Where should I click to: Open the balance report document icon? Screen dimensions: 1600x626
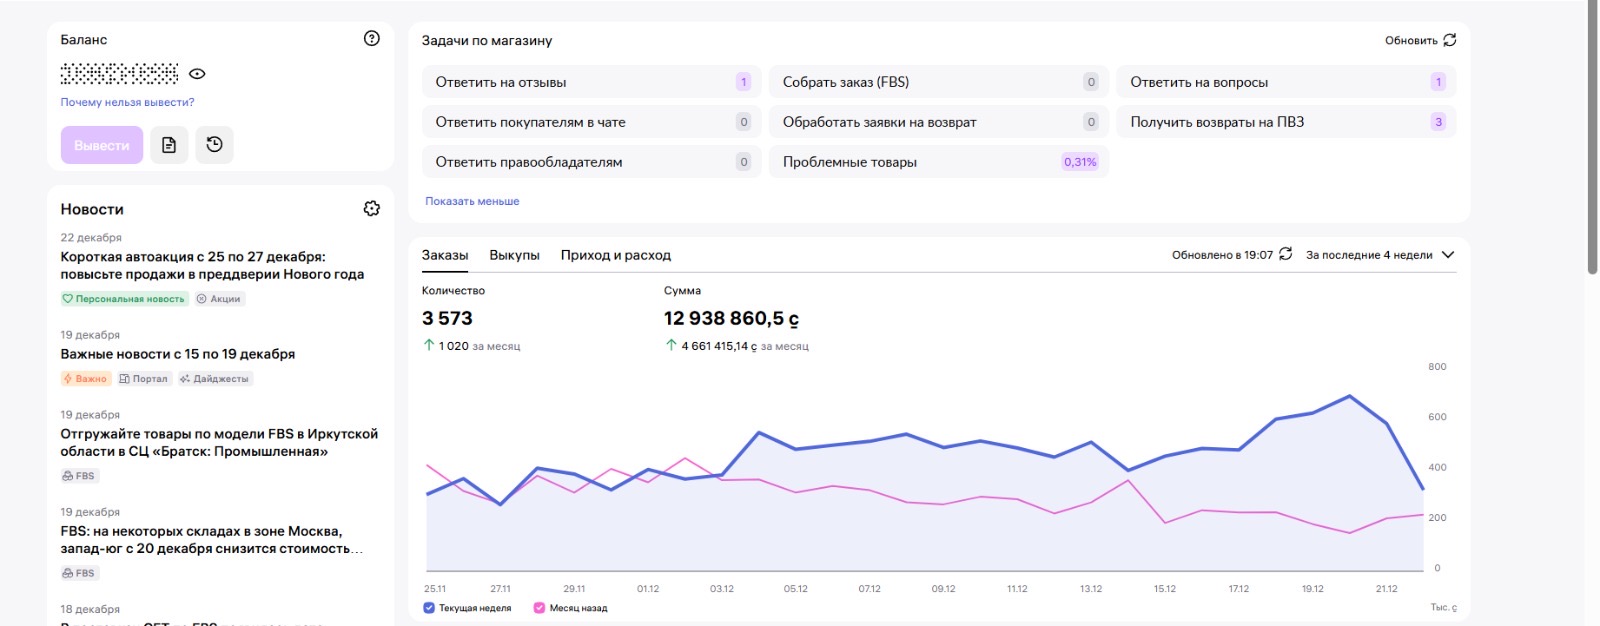[x=169, y=145]
